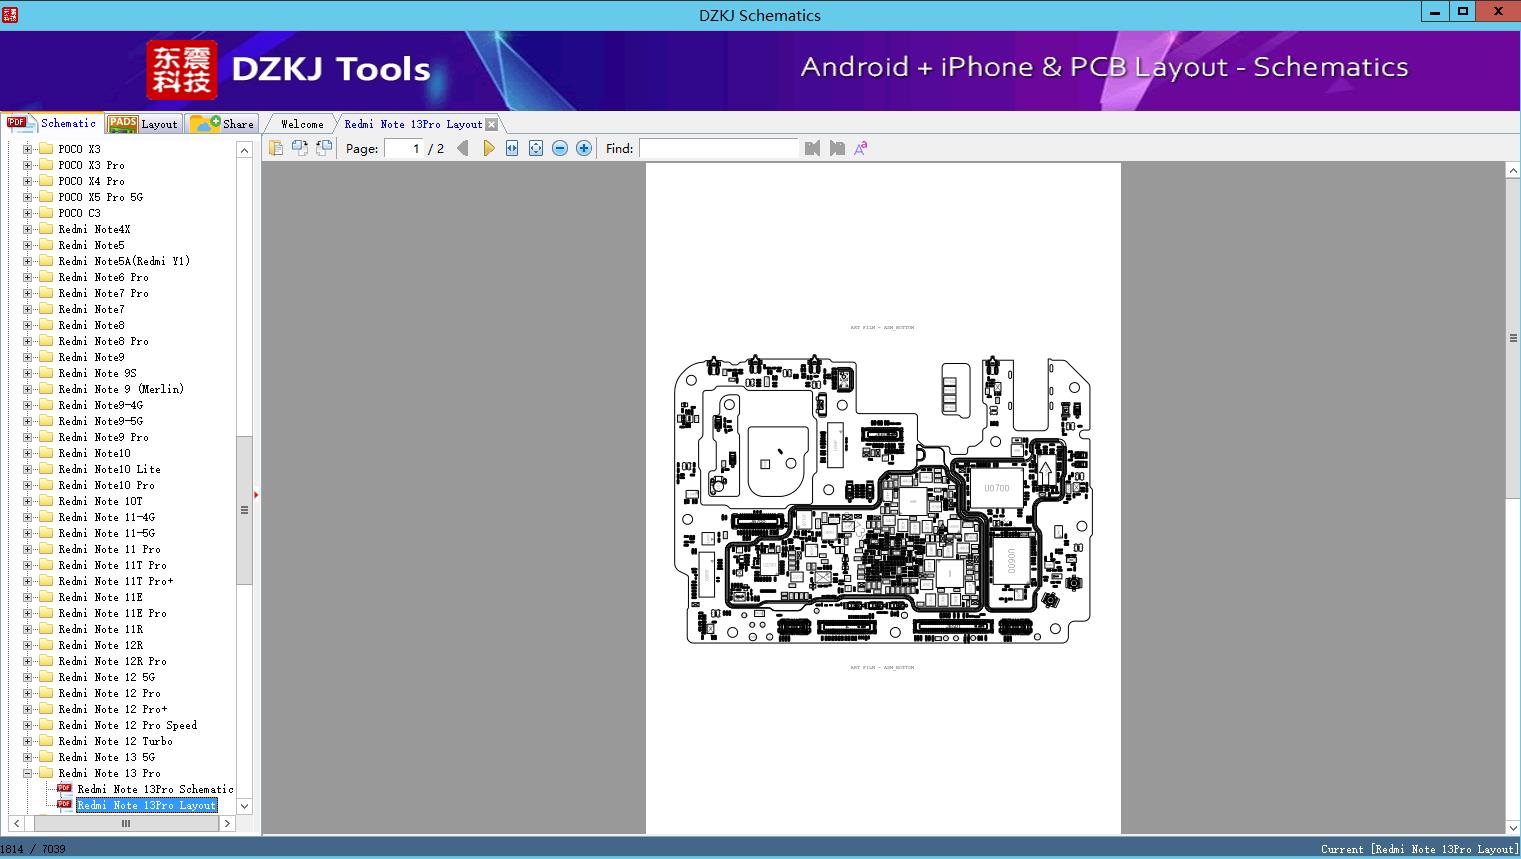Select the Redmi Note 11E Pro item
The image size is (1521, 859).
pyautogui.click(x=112, y=613)
